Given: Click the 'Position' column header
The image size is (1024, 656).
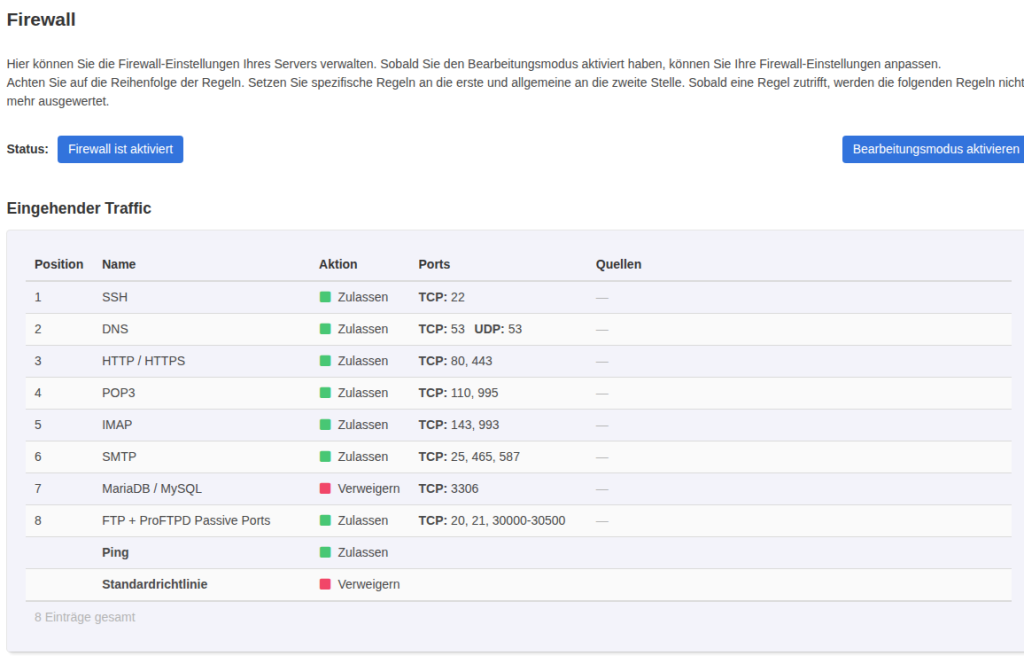Looking at the screenshot, I should [x=59, y=264].
